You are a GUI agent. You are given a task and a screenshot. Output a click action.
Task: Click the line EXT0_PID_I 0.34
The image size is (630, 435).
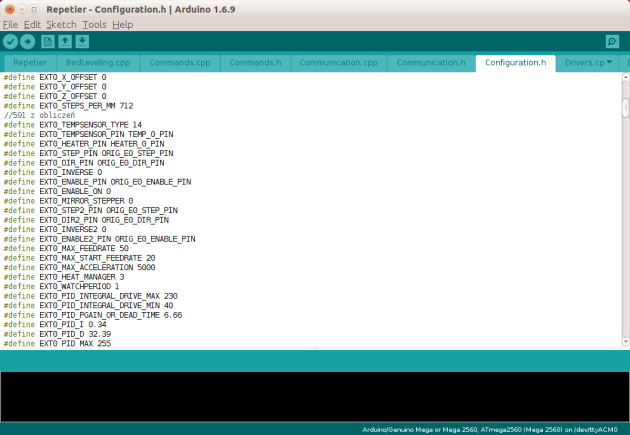[x=55, y=324]
